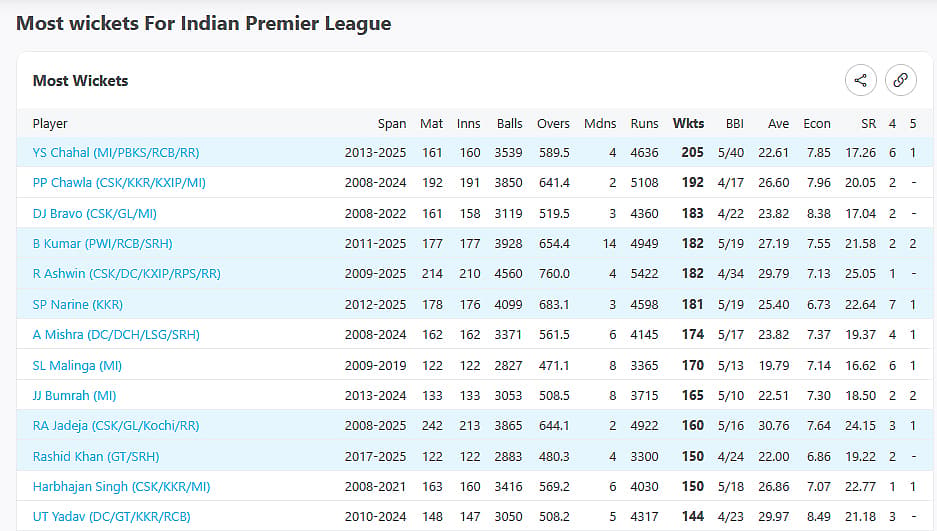Image resolution: width=937 pixels, height=531 pixels.
Task: Open UT Yadav player link
Action: [x=111, y=517]
